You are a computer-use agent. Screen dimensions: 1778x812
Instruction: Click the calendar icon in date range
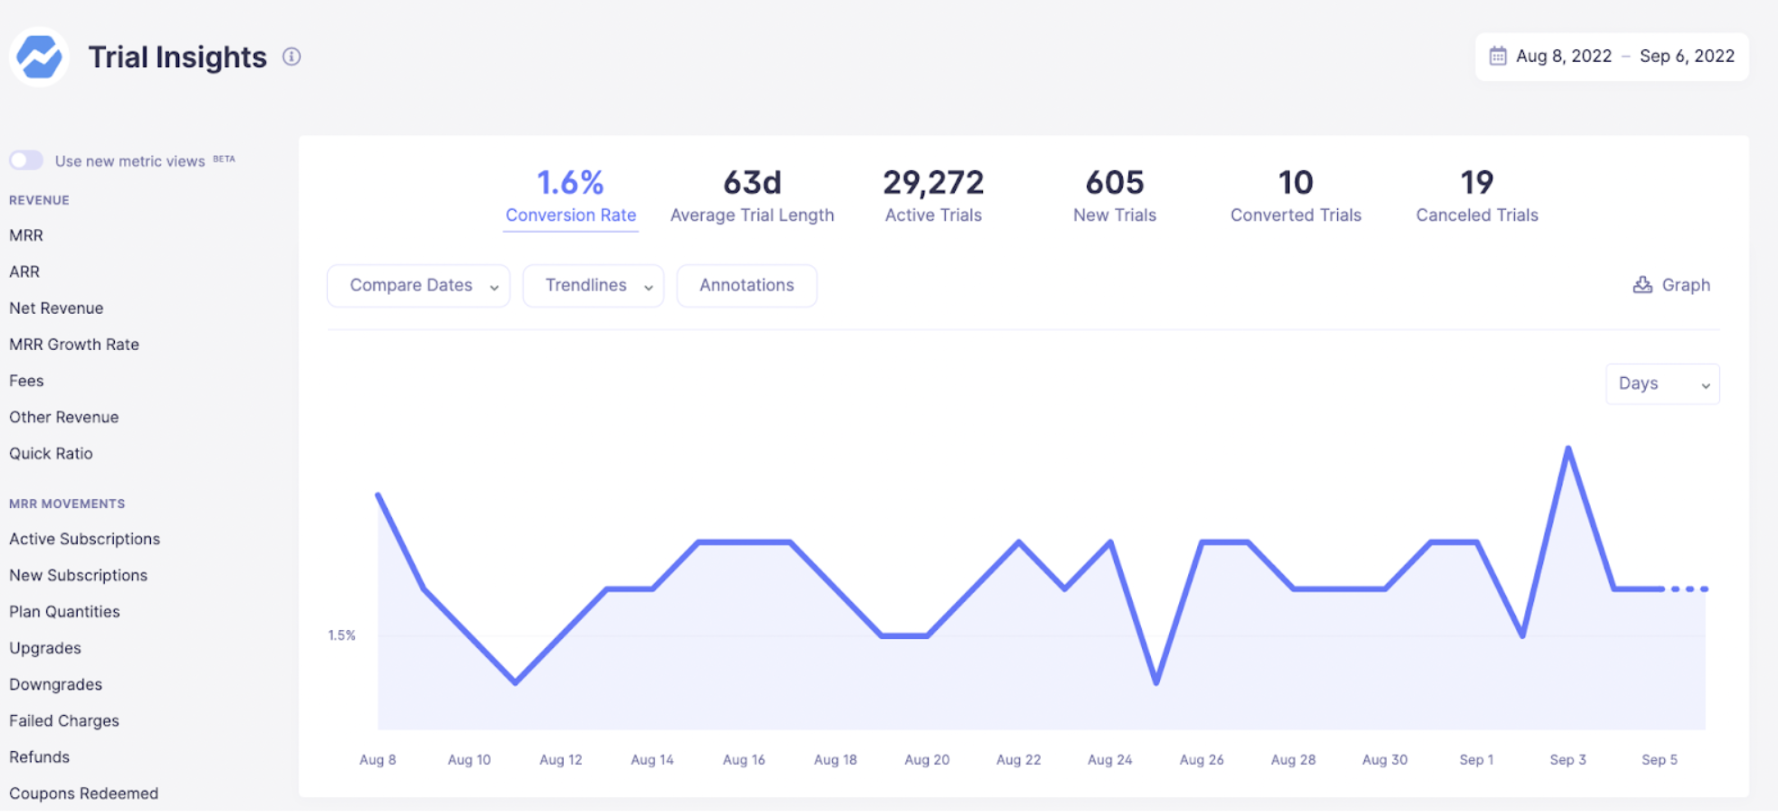(1497, 56)
